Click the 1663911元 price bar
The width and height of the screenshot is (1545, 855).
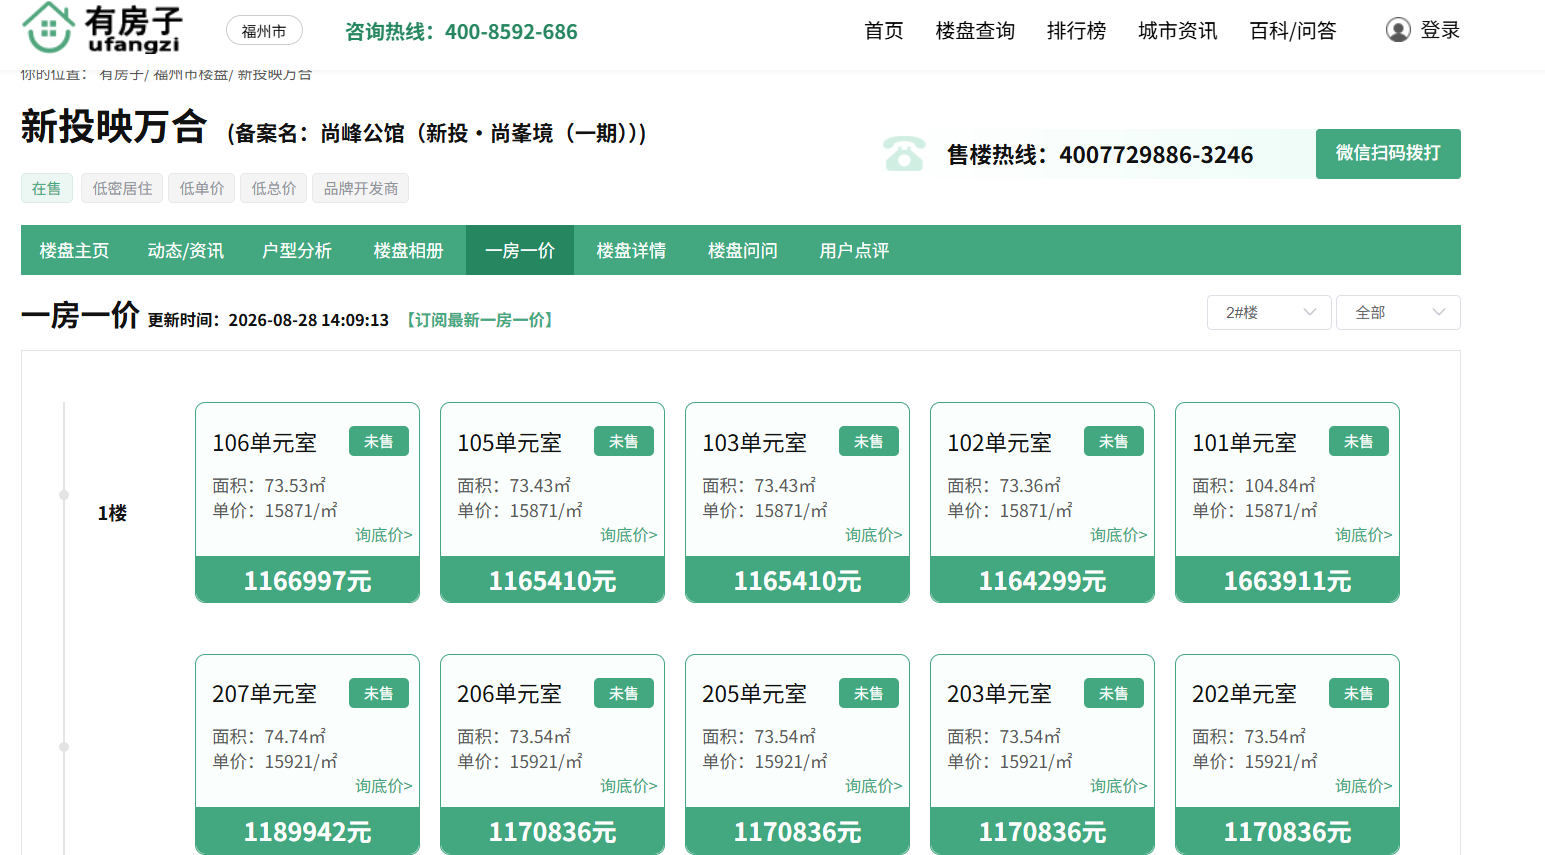click(x=1288, y=580)
